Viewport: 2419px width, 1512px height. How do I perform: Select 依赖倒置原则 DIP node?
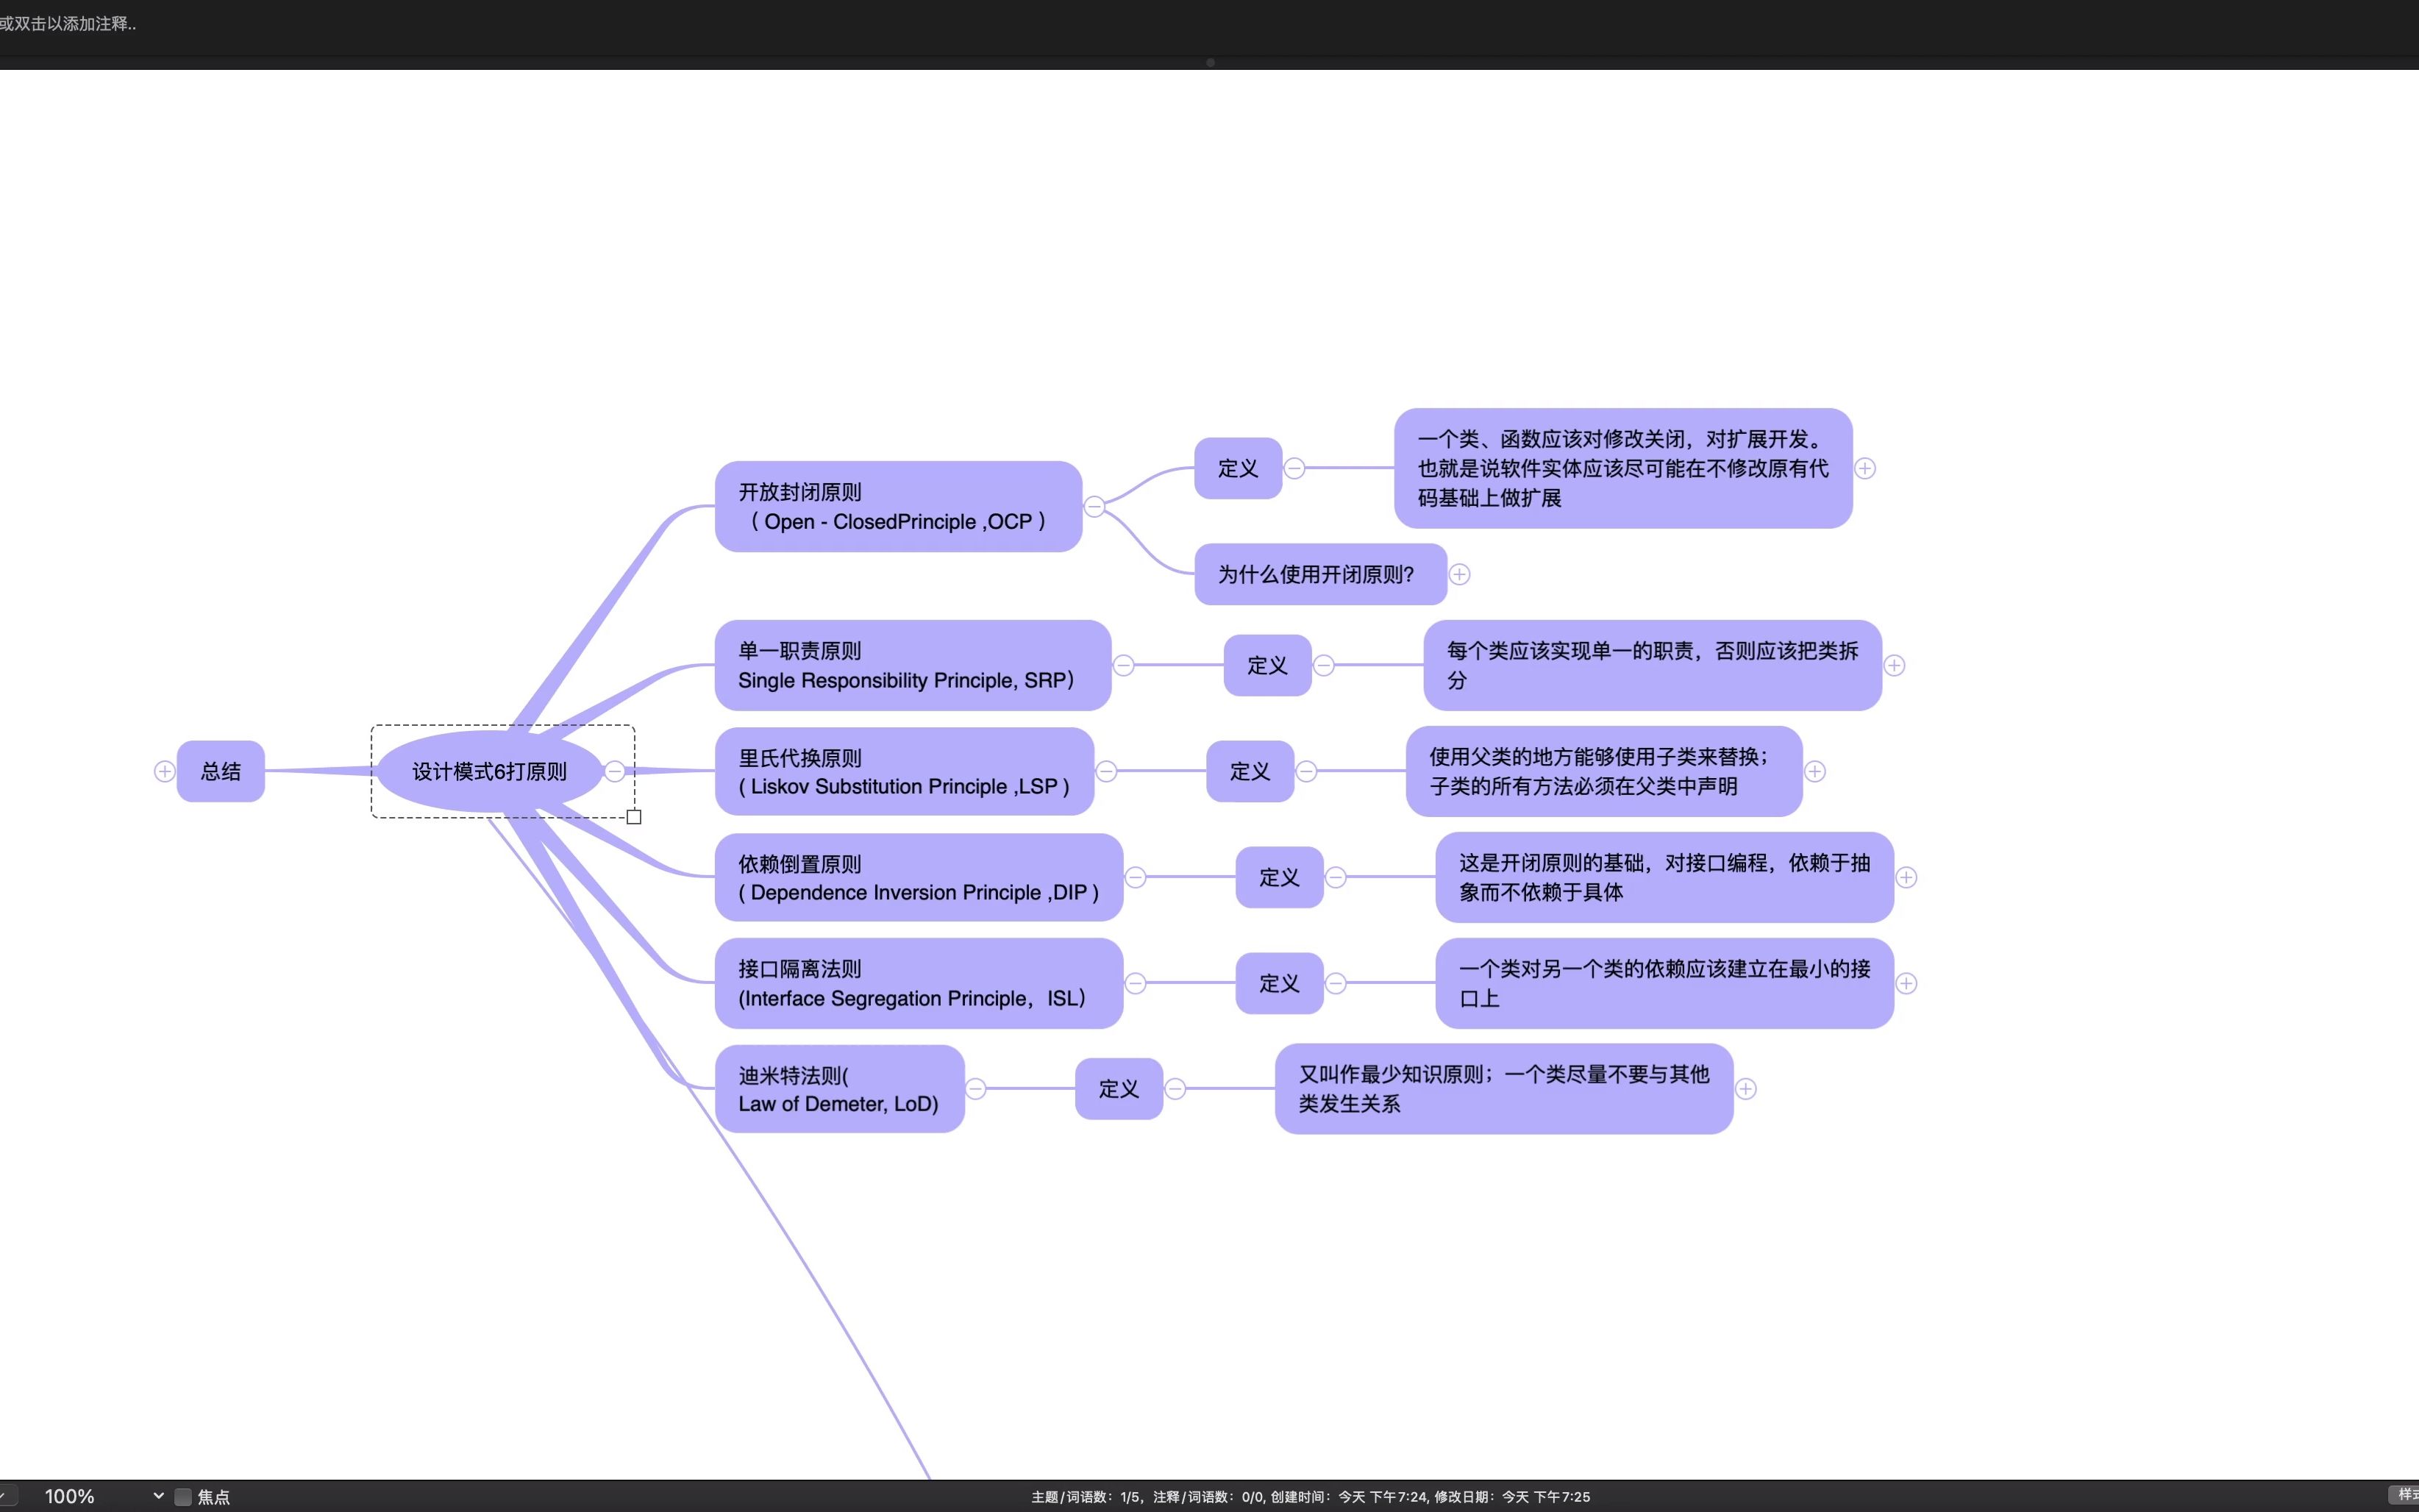pos(919,877)
